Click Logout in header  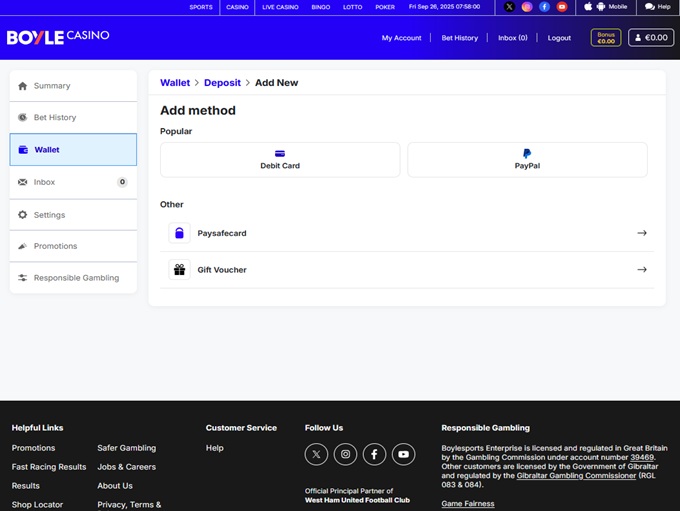[559, 38]
